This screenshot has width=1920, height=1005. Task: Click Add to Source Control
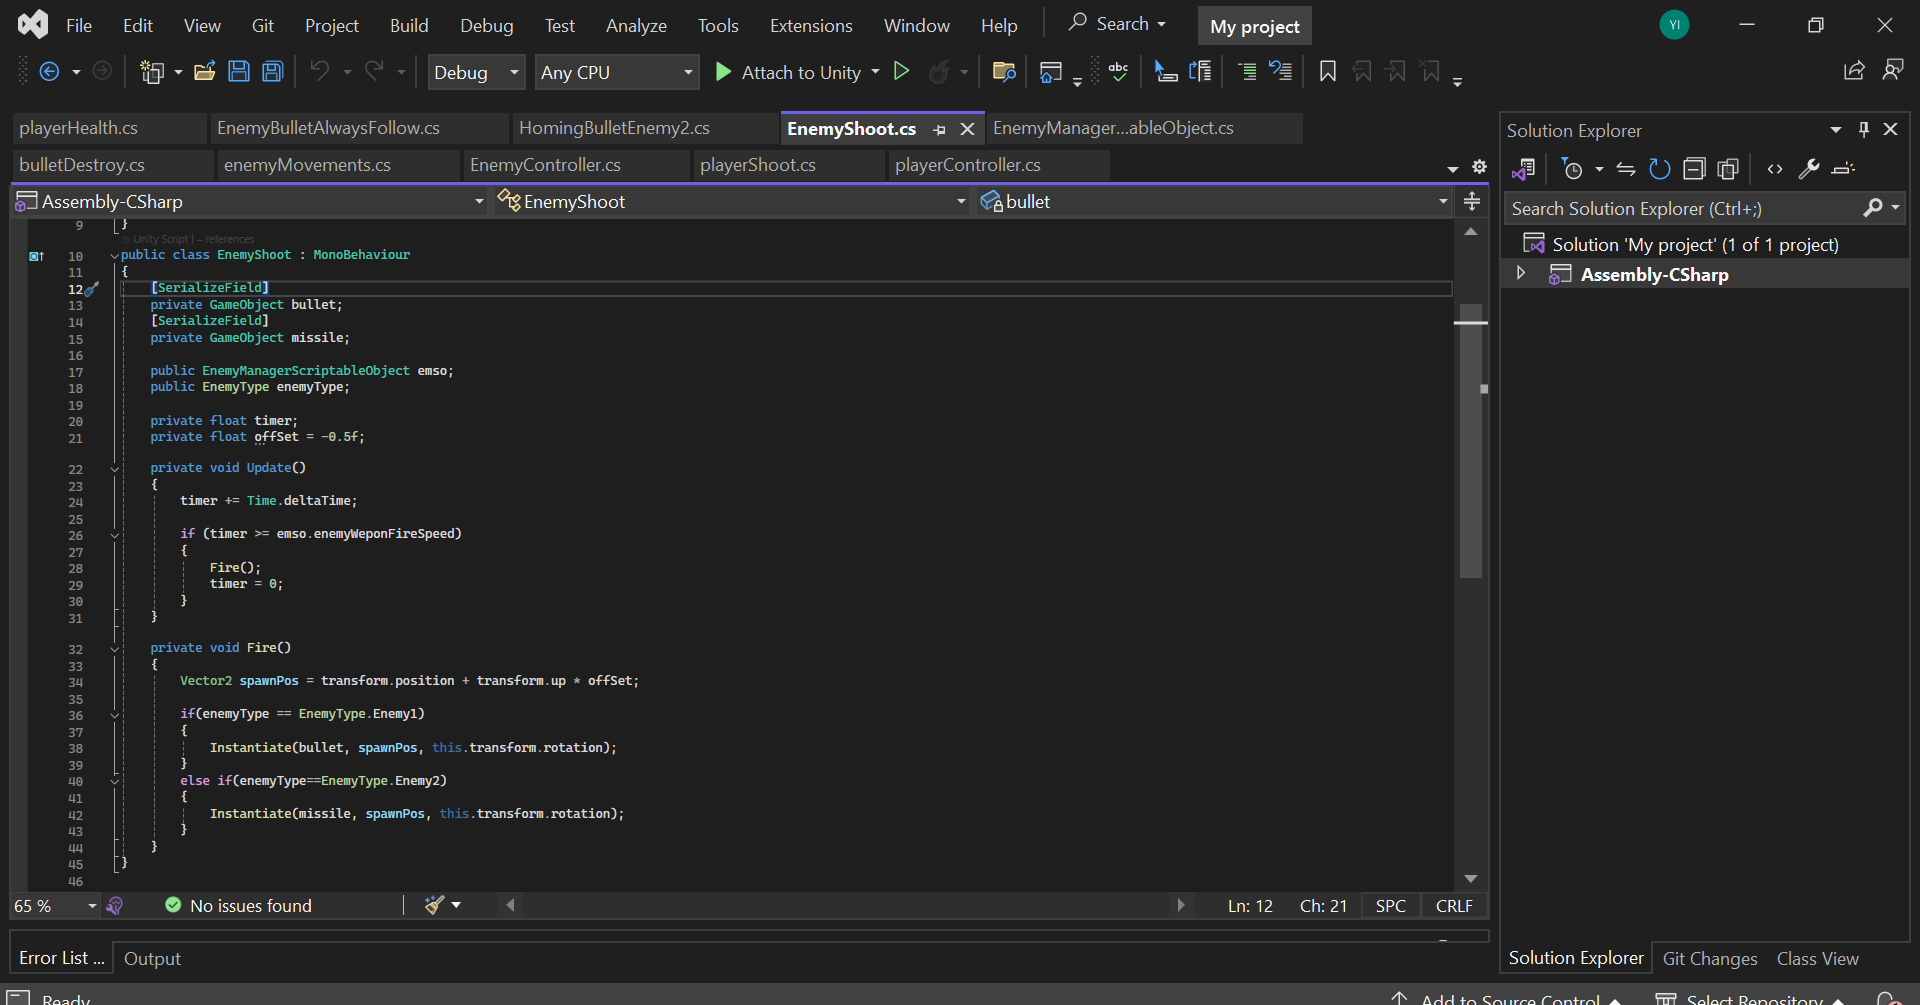pyautogui.click(x=1509, y=998)
